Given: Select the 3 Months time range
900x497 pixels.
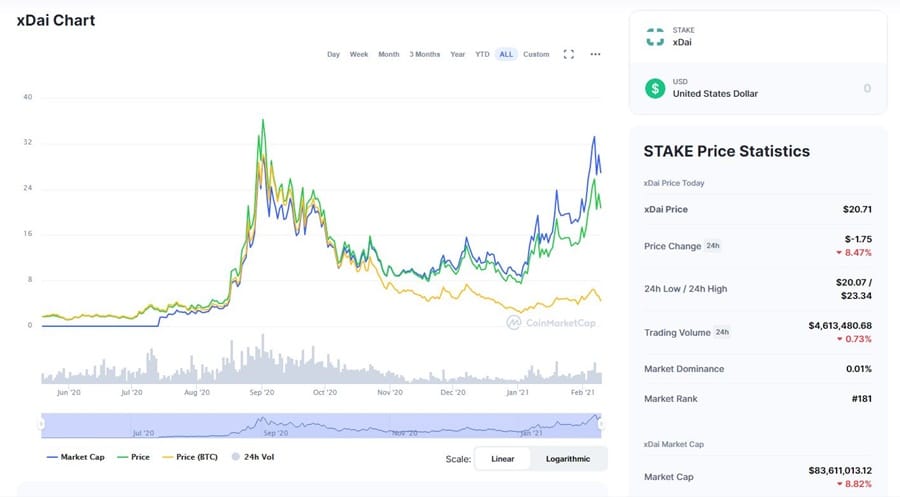Looking at the screenshot, I should (424, 54).
